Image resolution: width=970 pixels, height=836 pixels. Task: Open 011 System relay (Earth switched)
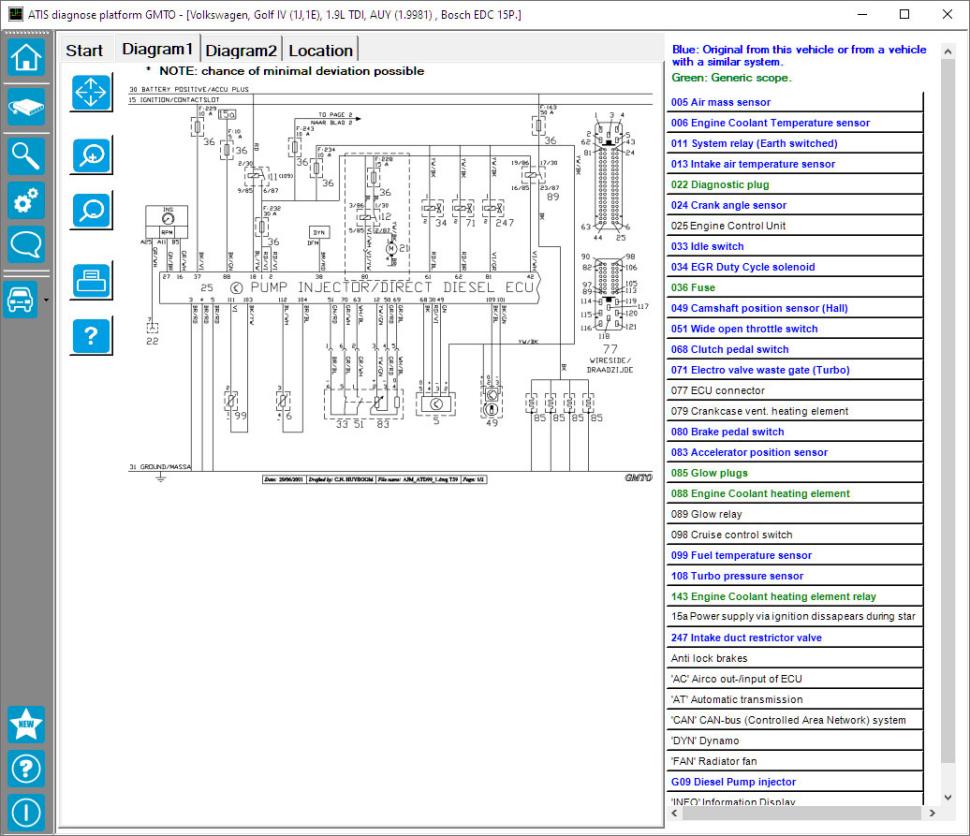pos(794,143)
